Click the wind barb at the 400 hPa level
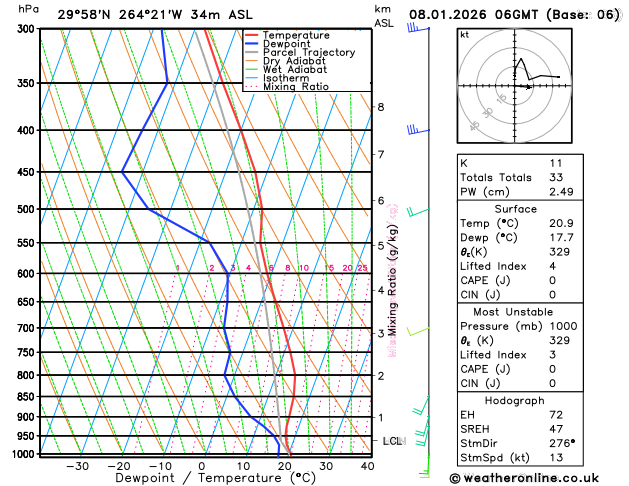The image size is (629, 486). [x=418, y=130]
